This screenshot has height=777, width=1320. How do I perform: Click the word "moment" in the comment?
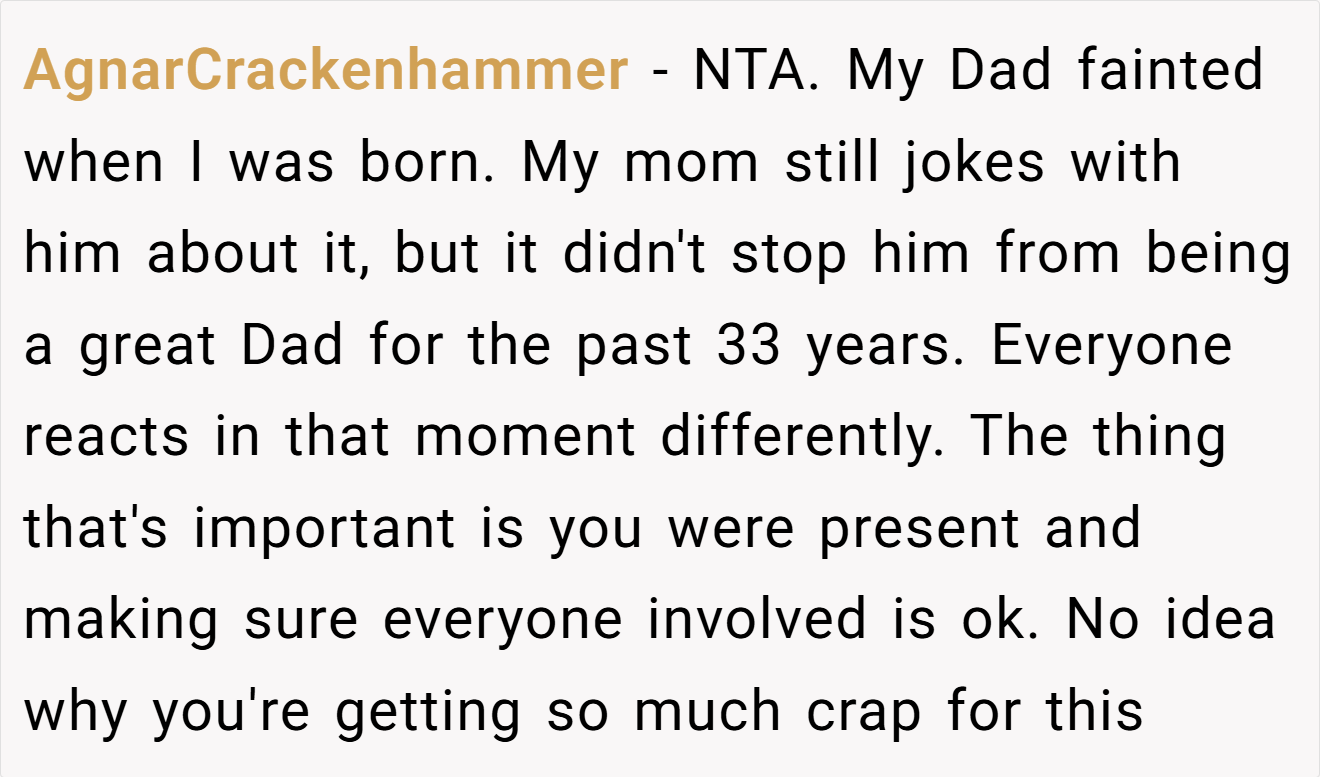523,439
